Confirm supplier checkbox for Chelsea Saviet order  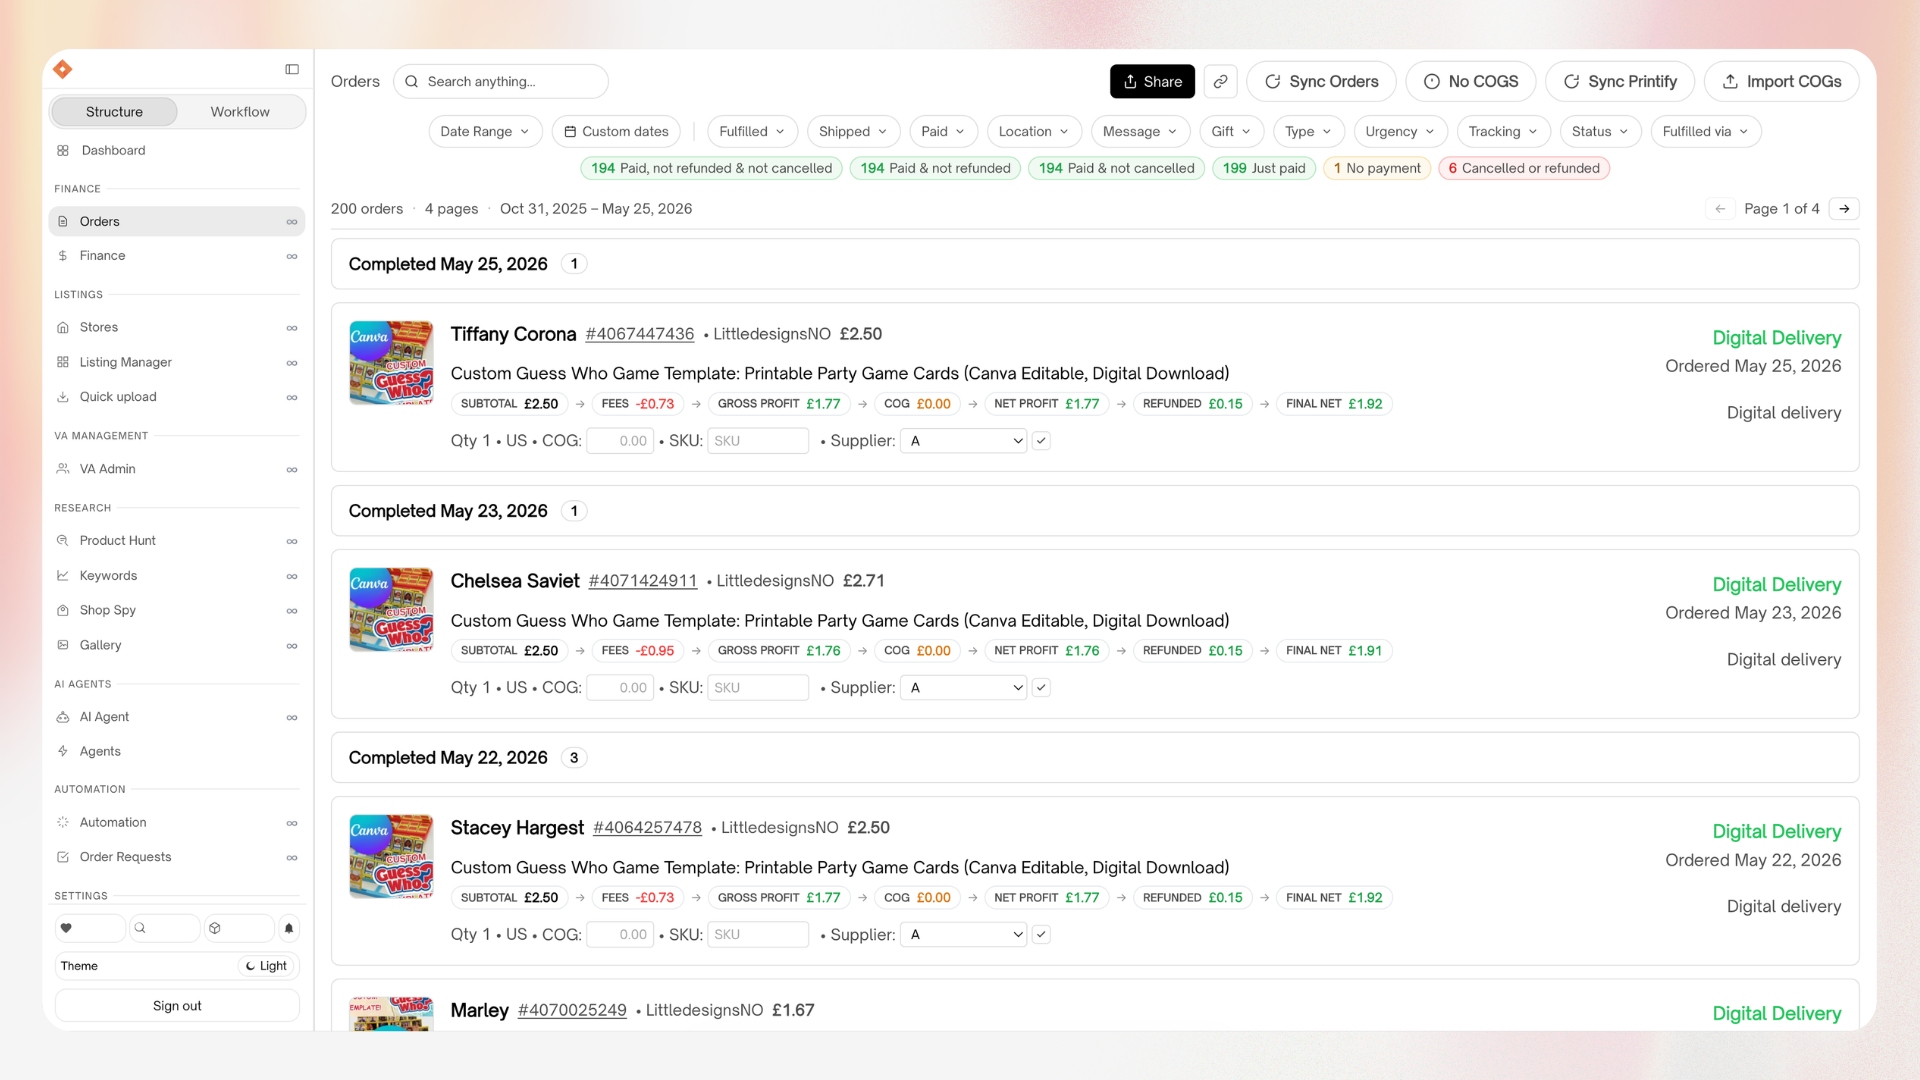[1041, 688]
